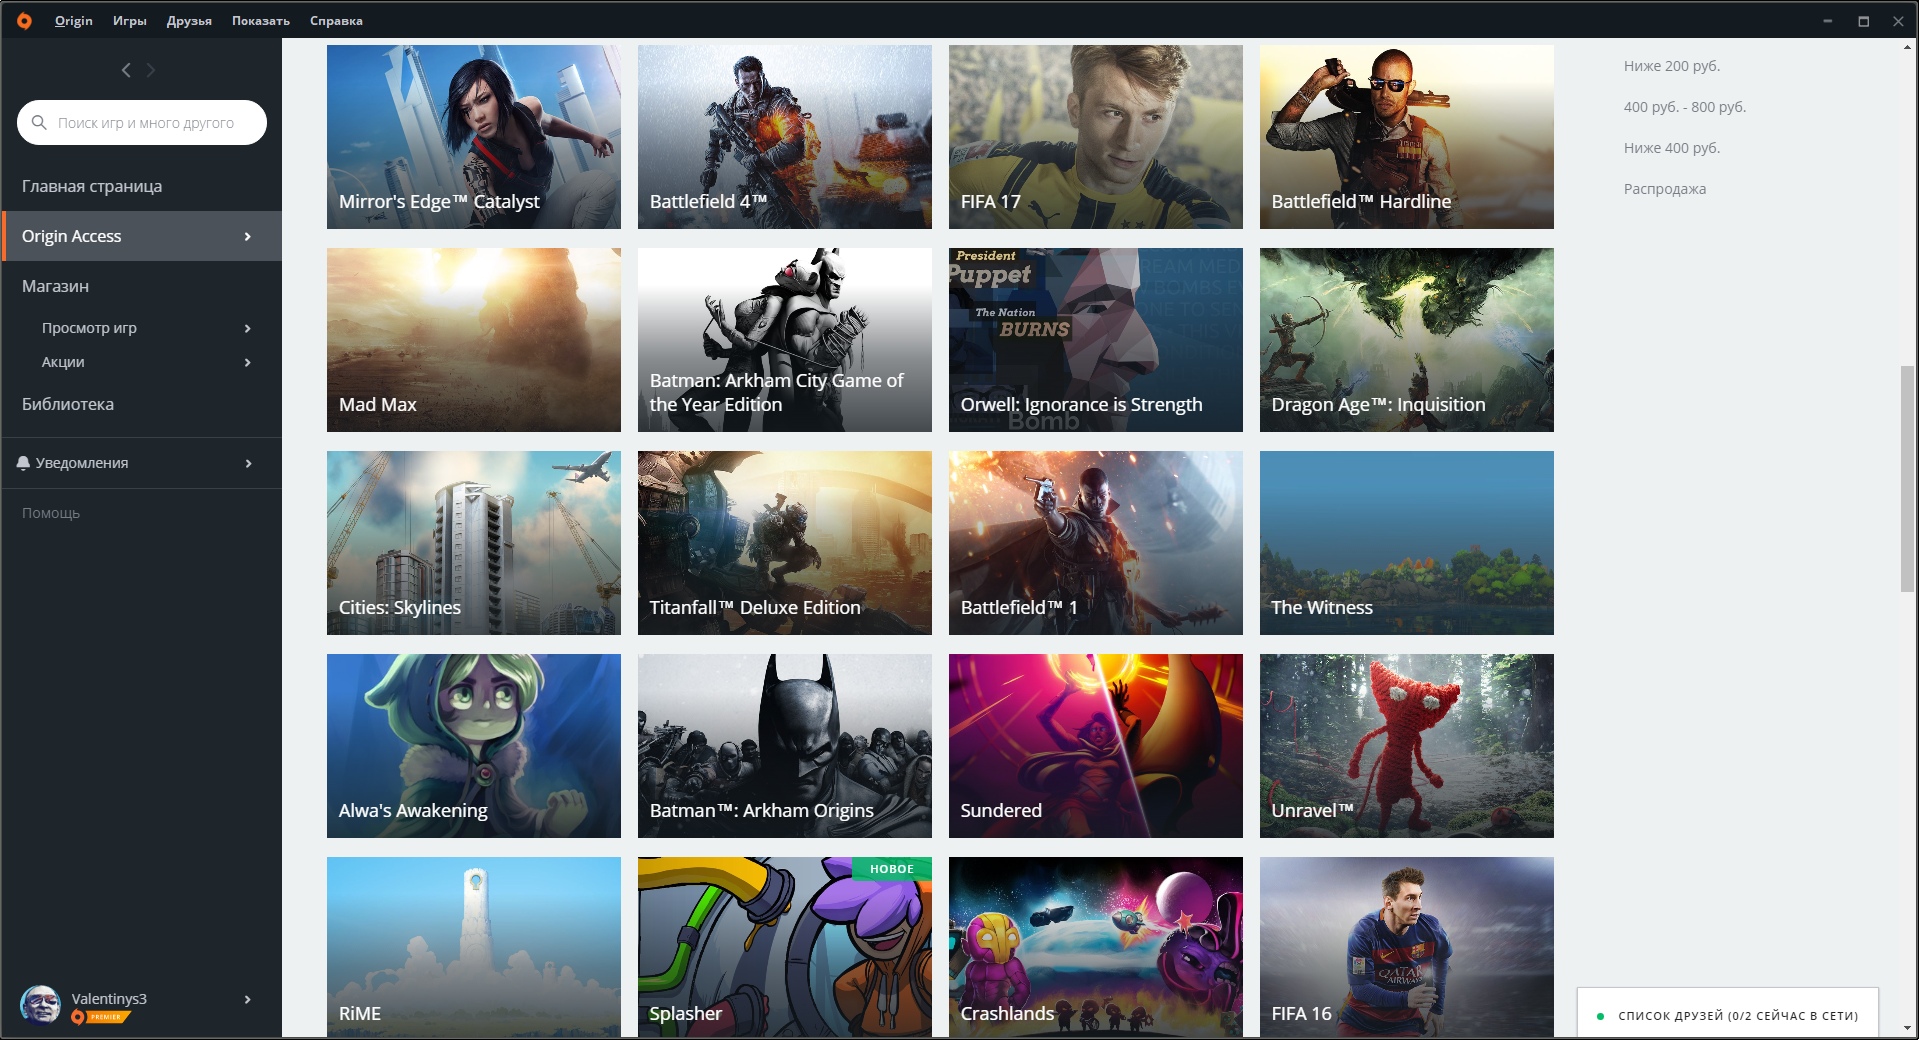Open the FIFA 17 game tile
This screenshot has width=1919, height=1040.
pyautogui.click(x=1096, y=137)
